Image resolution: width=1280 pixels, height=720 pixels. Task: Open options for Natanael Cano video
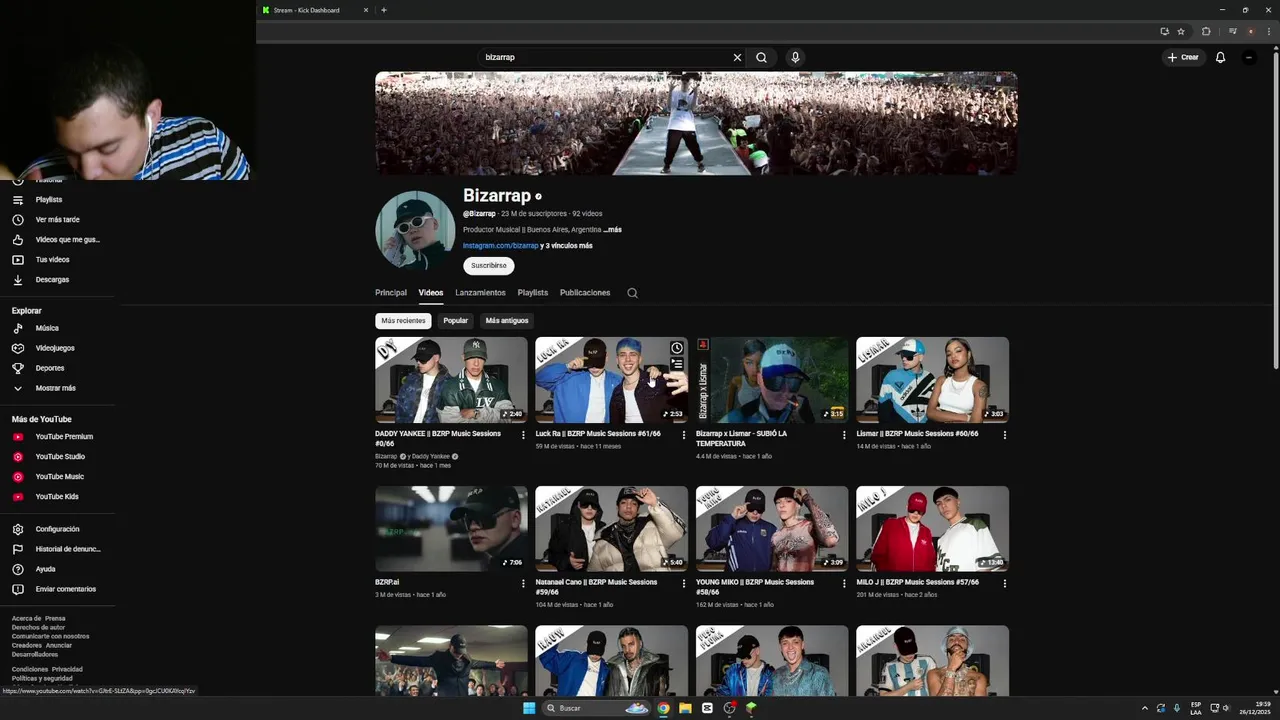683,583
